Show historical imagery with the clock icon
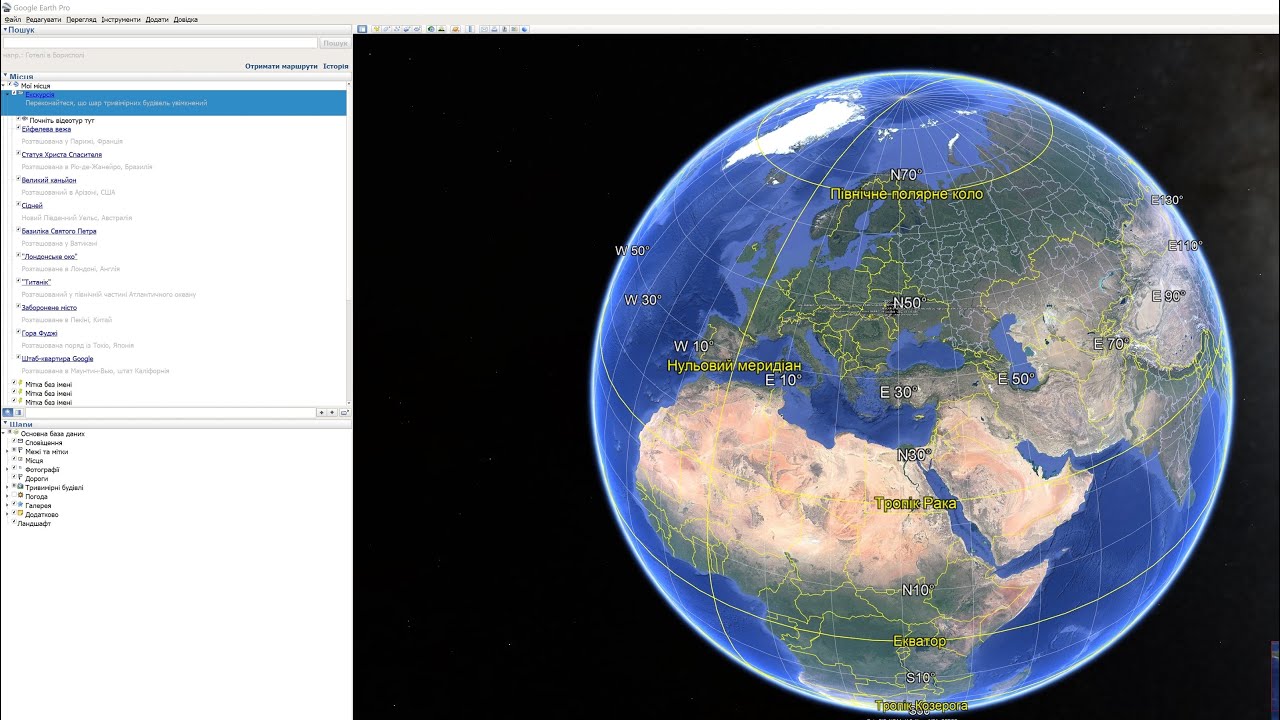Screen dimensions: 1280x720 431,29
